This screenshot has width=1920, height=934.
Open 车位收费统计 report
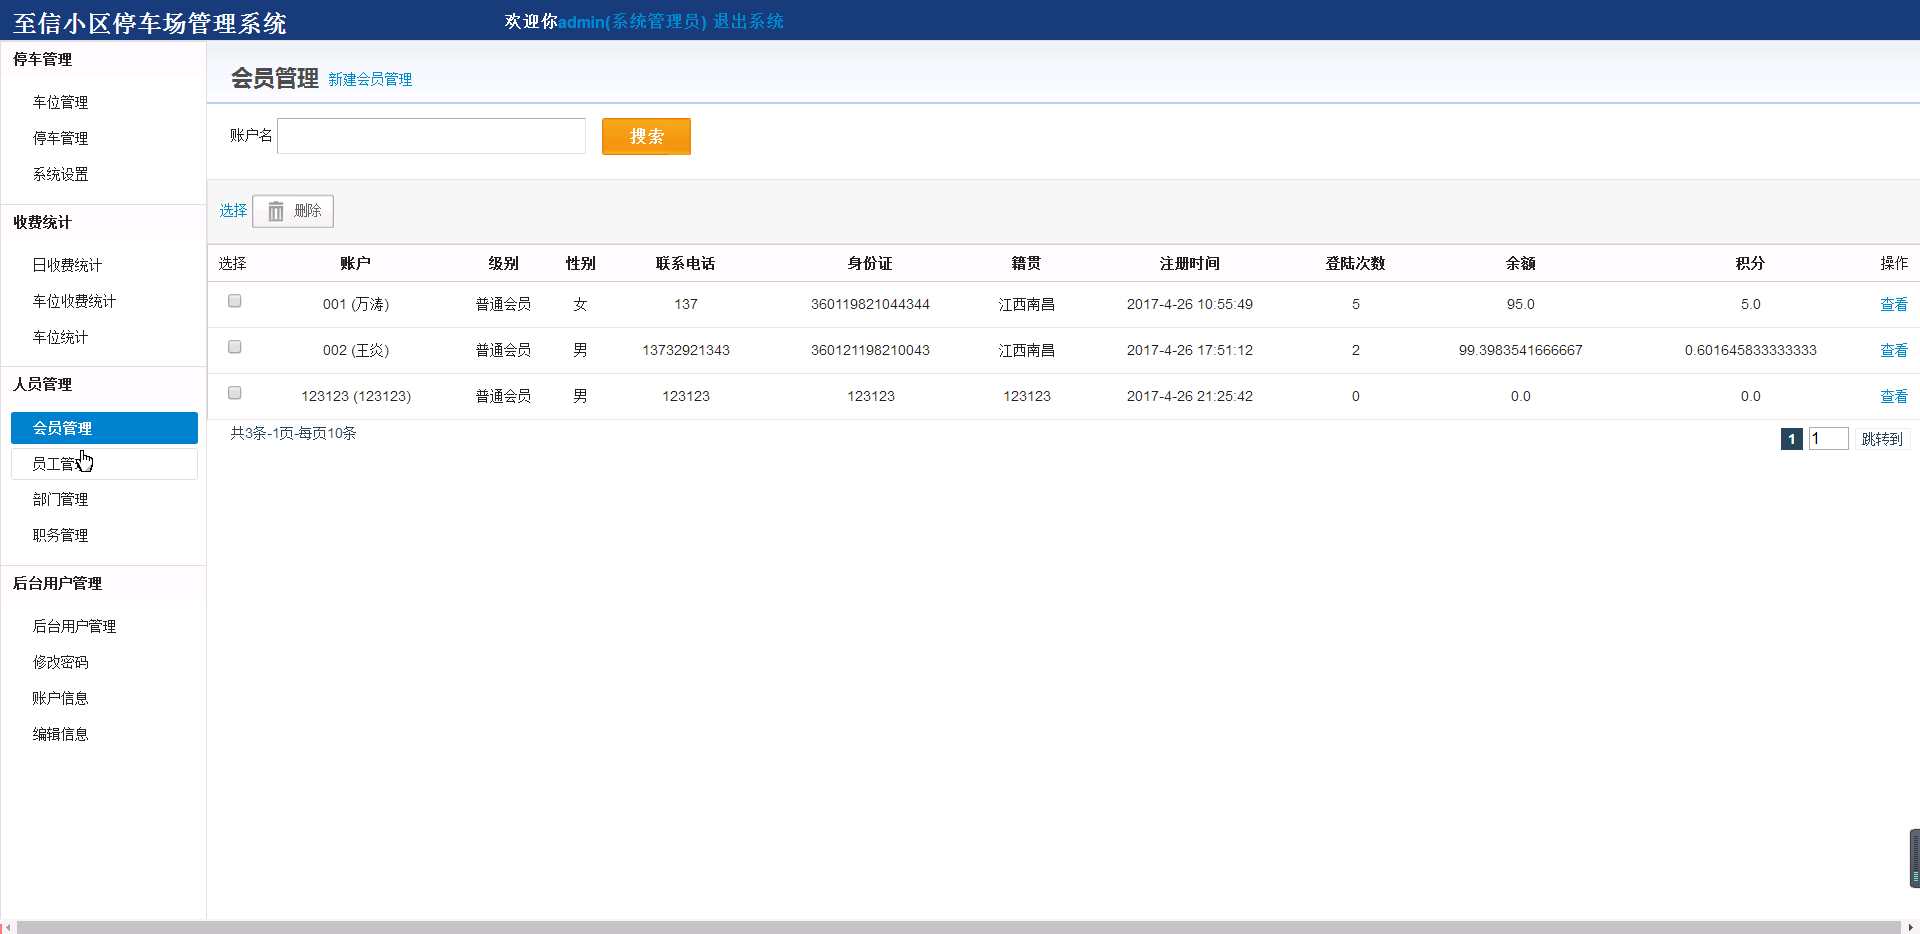pos(74,301)
